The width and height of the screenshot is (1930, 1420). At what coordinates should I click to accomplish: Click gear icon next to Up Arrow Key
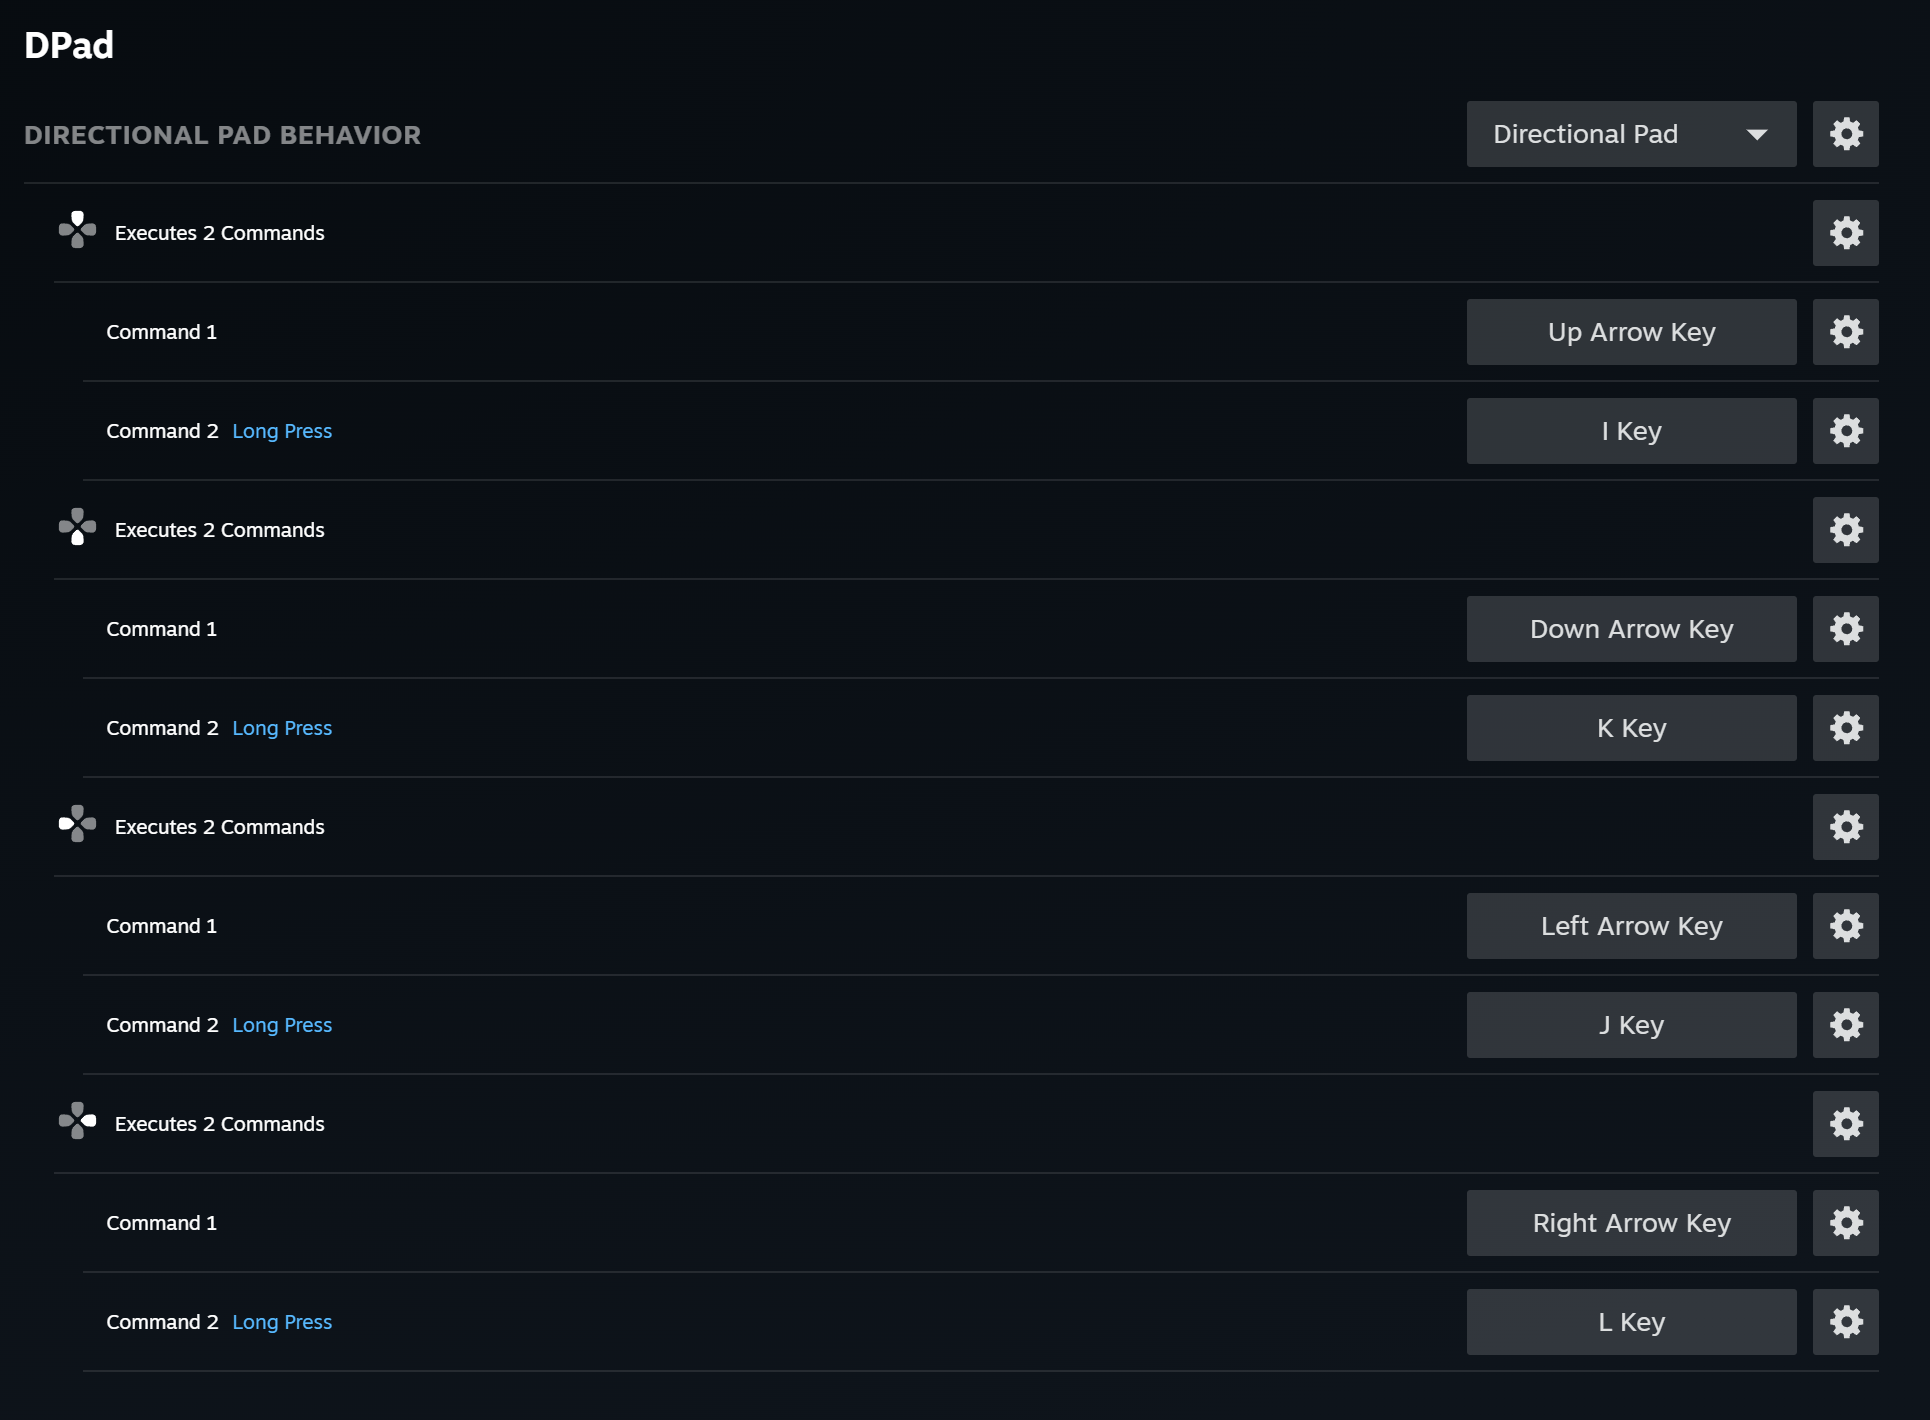[x=1845, y=332]
